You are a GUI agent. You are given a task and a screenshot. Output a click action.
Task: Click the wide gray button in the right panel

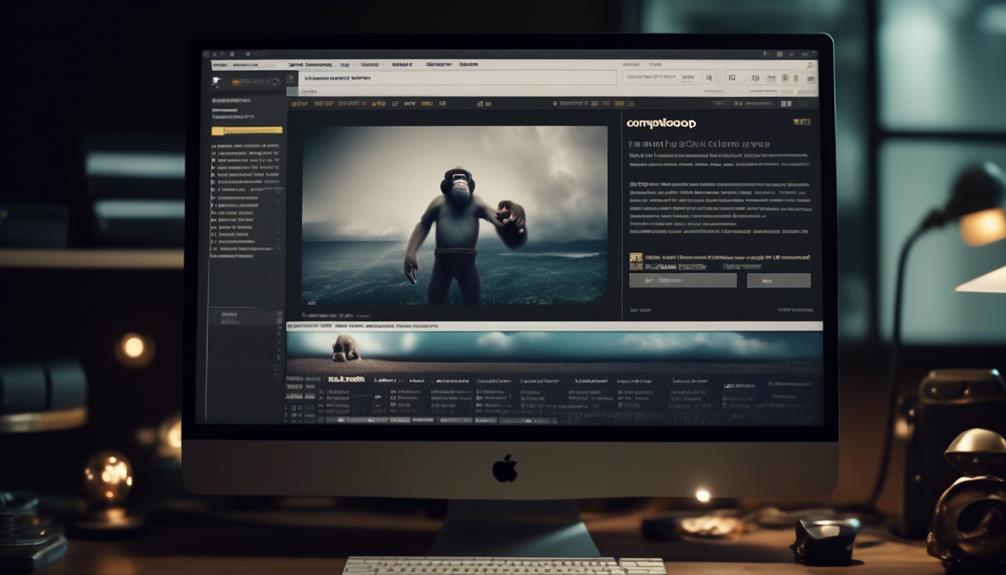[x=682, y=281]
